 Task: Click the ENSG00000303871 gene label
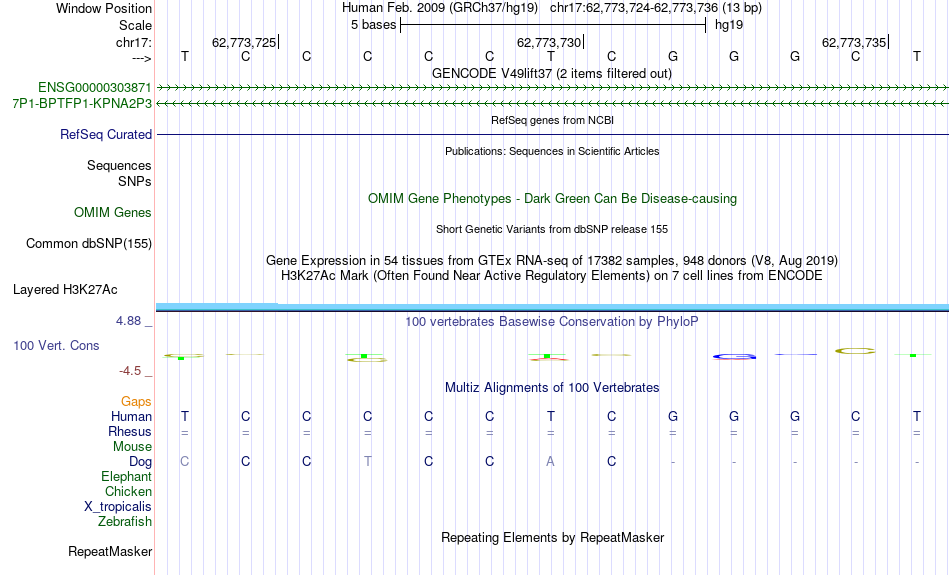95,87
